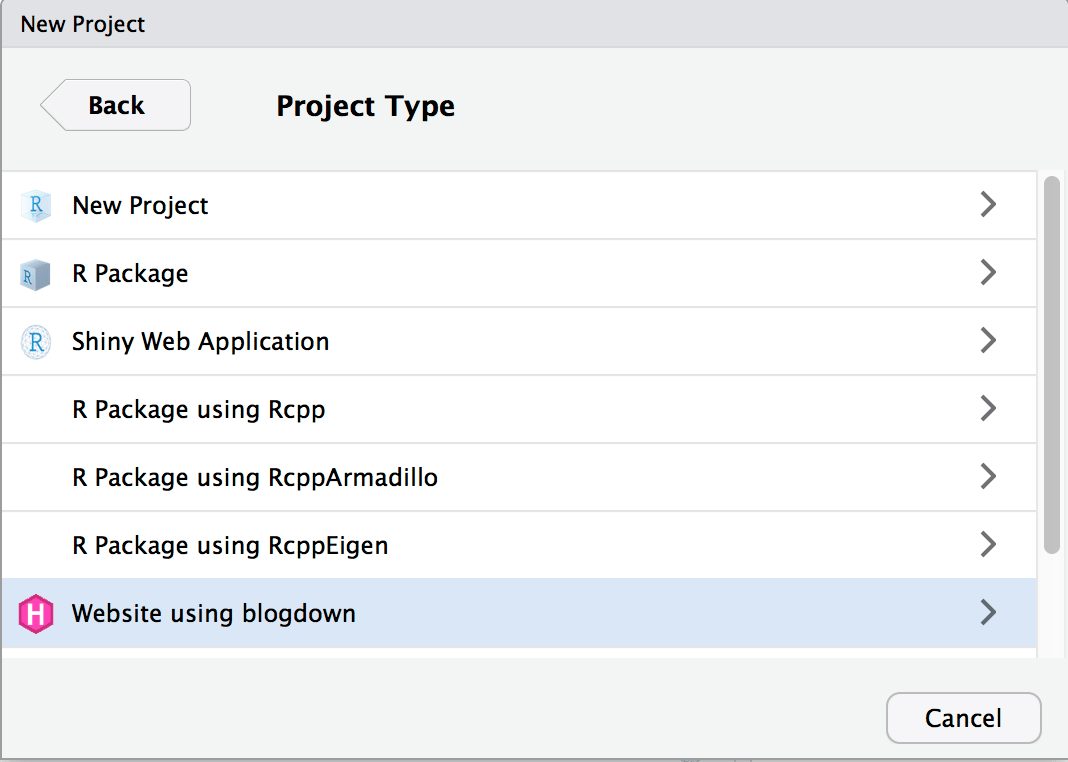Click chevron for Website using blogdown
Screen dimensions: 1068x762
click(x=988, y=612)
